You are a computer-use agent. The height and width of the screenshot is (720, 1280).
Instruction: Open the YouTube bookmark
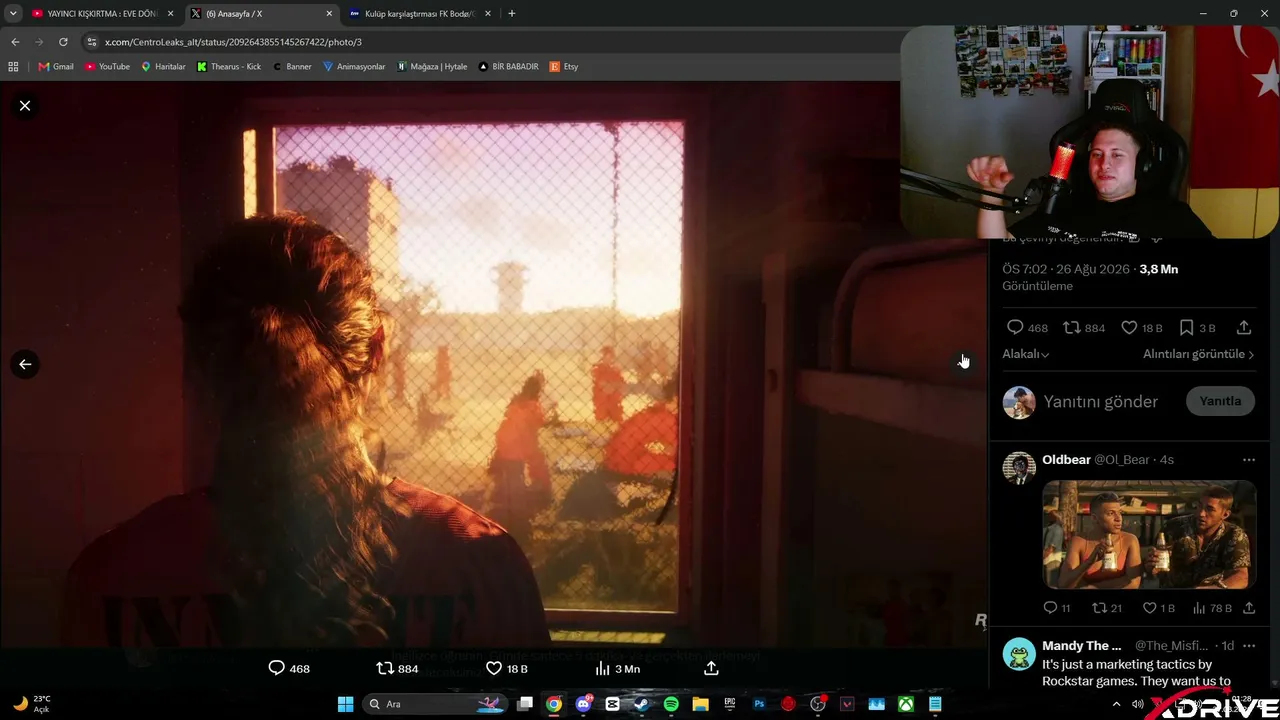point(107,67)
